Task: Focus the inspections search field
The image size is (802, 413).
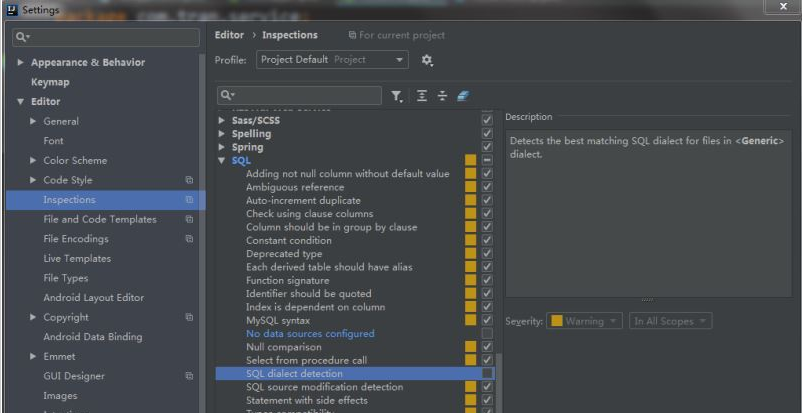Action: (300, 96)
